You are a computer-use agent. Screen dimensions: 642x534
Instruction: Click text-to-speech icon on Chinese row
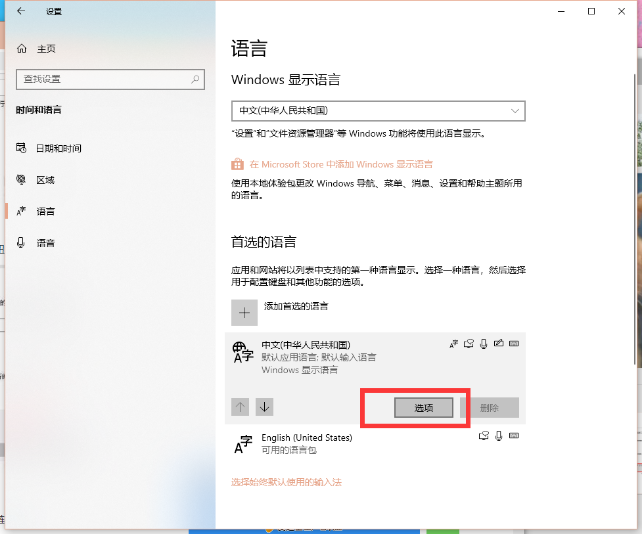pos(469,344)
